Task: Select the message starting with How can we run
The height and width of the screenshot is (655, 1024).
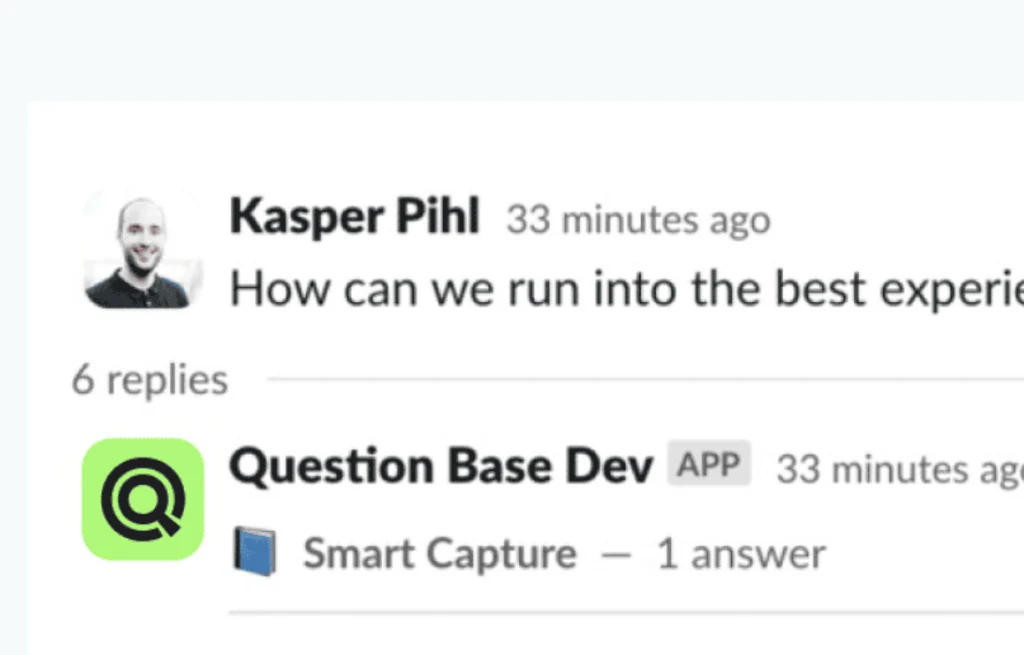Action: click(x=600, y=289)
